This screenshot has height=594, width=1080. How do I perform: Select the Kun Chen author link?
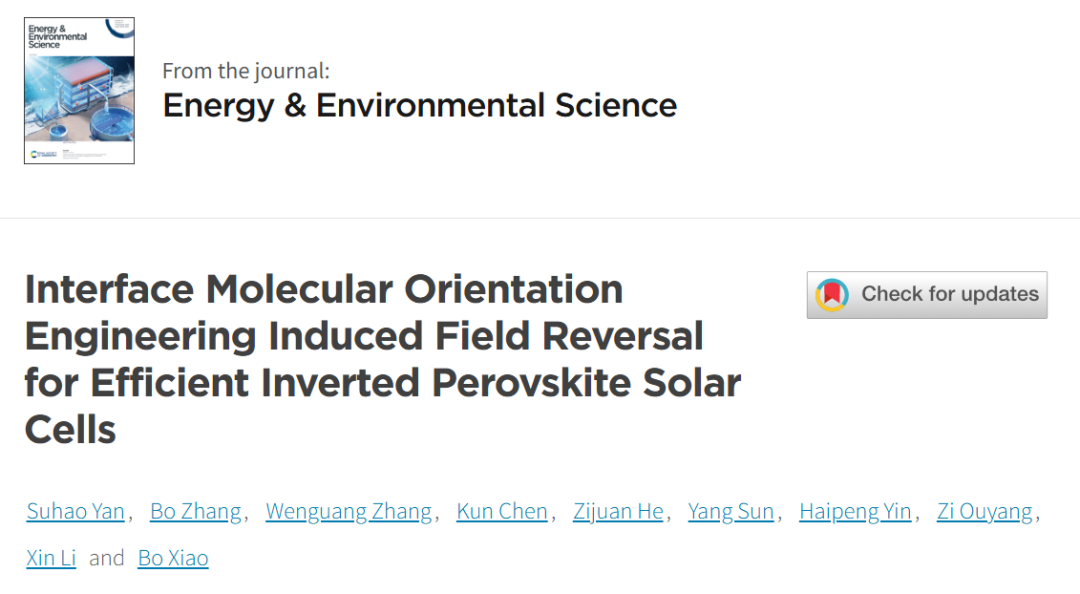502,512
